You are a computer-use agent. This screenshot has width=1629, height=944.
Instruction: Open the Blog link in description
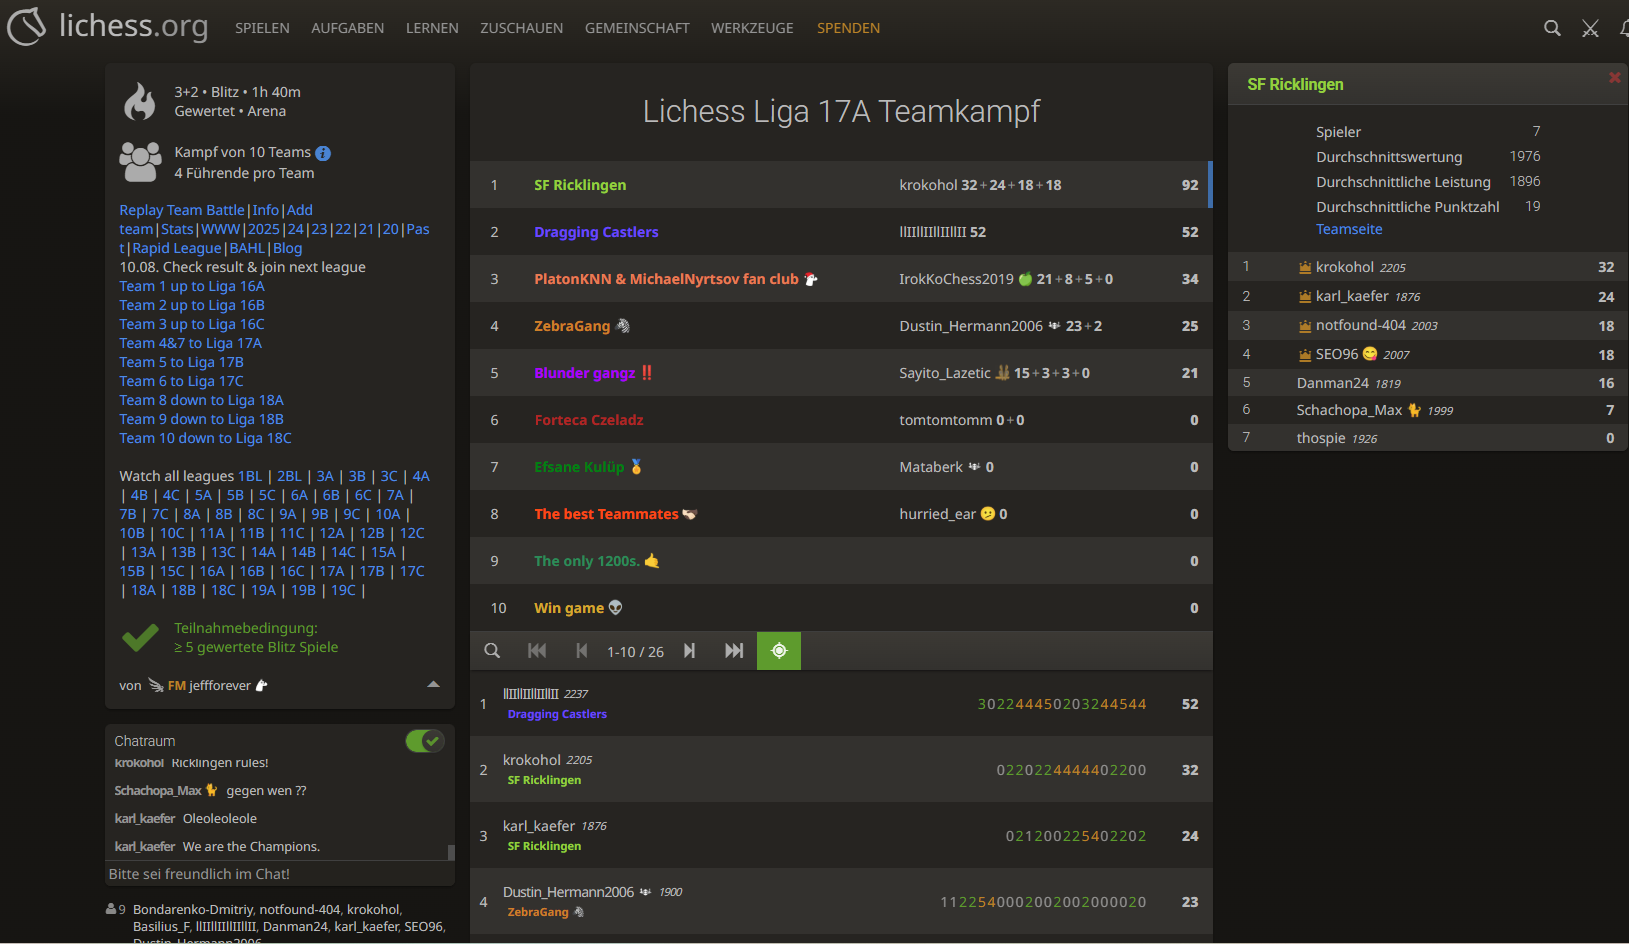tap(287, 248)
